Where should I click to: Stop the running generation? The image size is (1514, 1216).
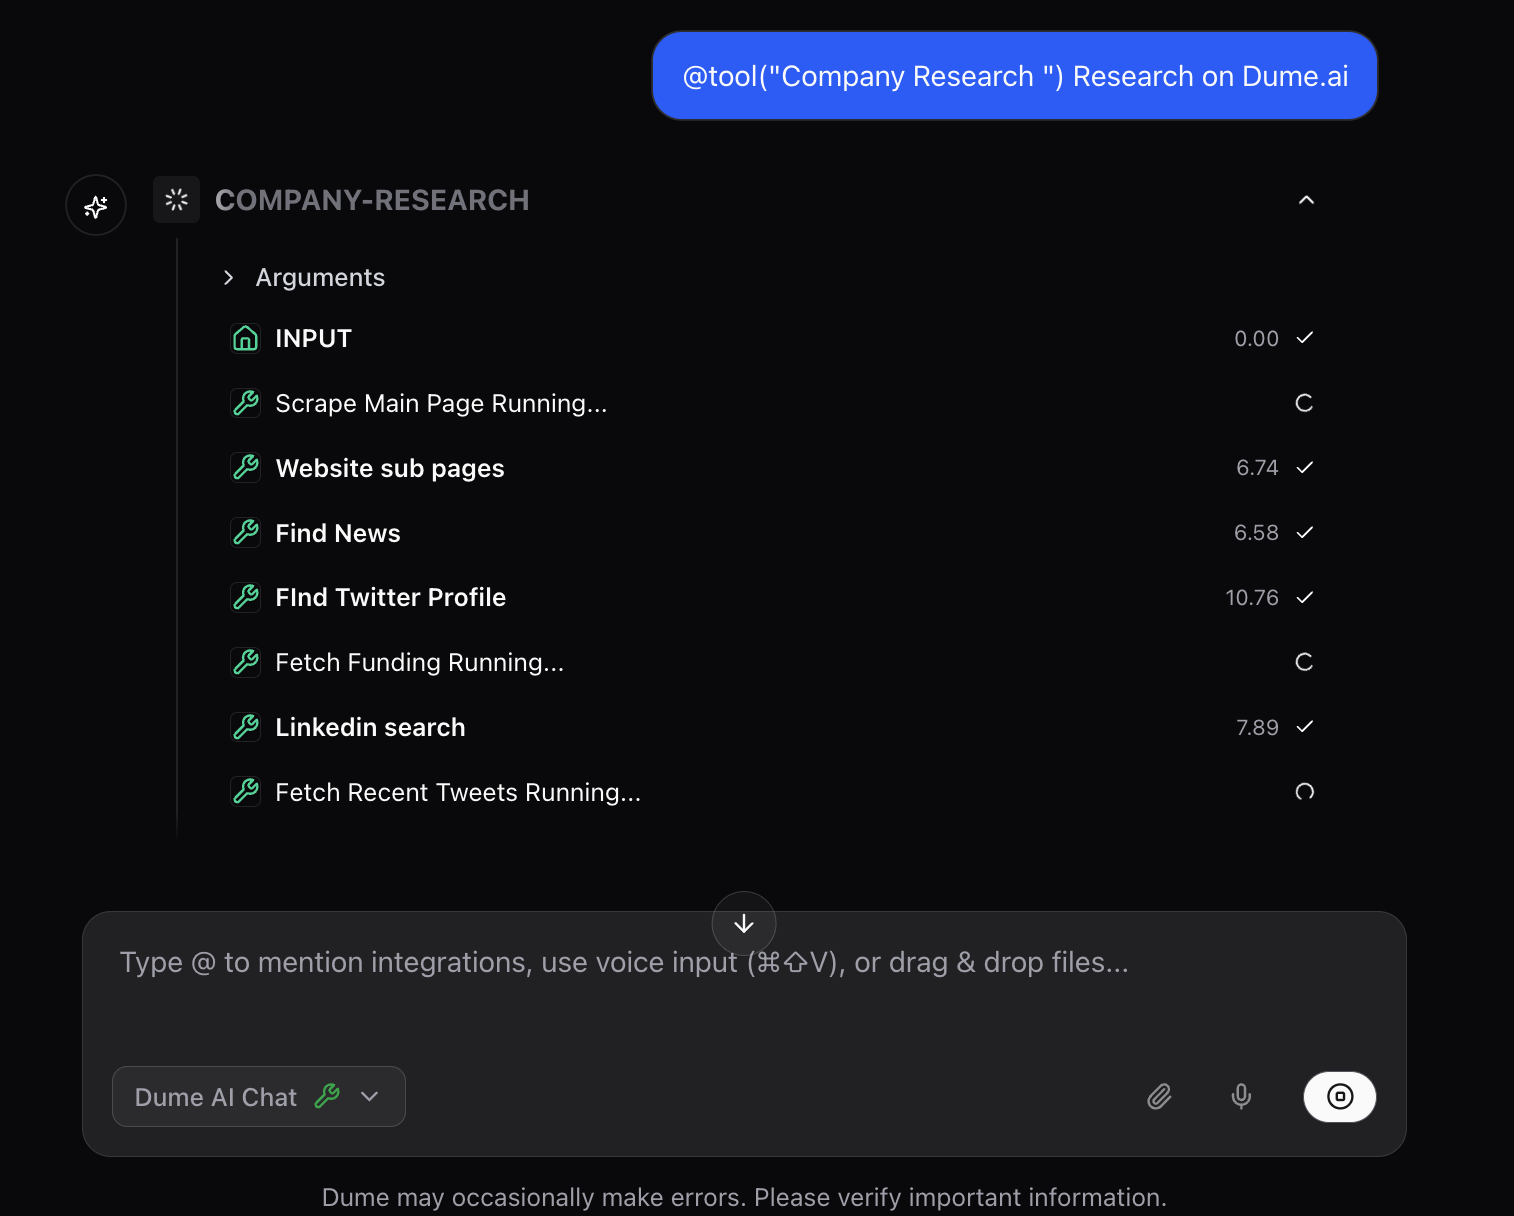click(x=1339, y=1096)
